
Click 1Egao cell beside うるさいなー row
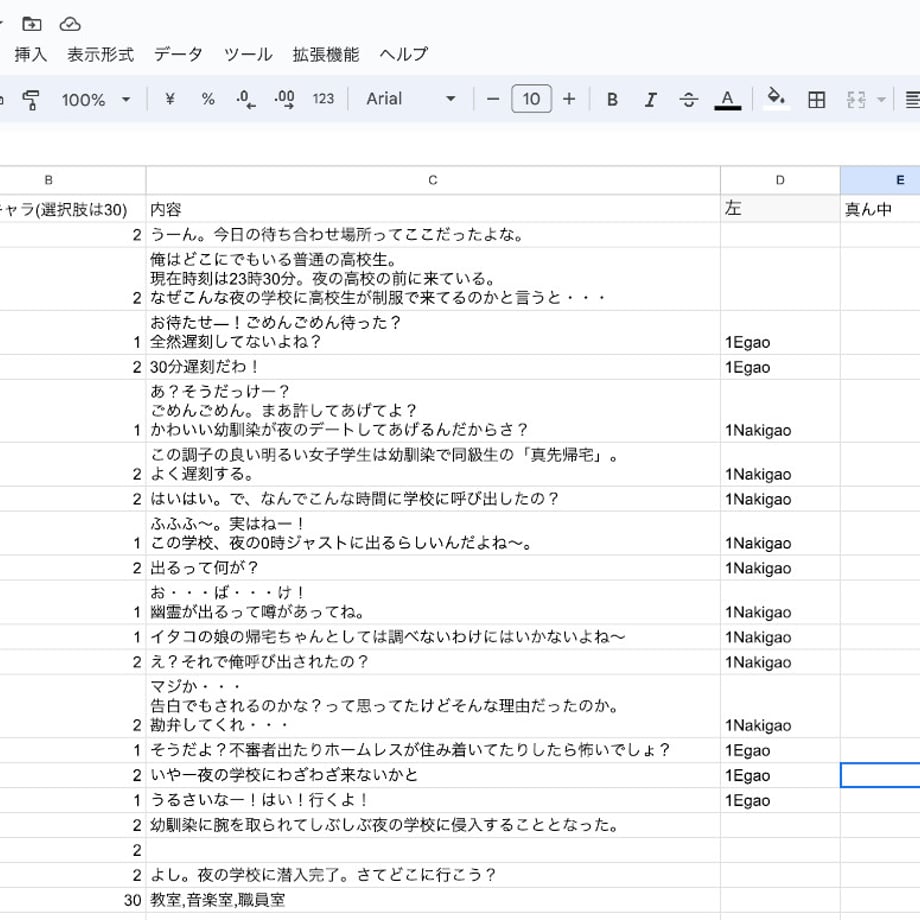pyautogui.click(x=780, y=800)
